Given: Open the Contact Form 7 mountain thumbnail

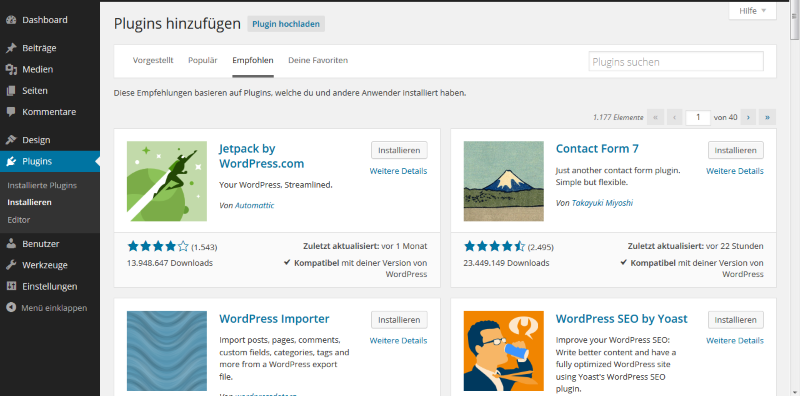Looking at the screenshot, I should (504, 181).
